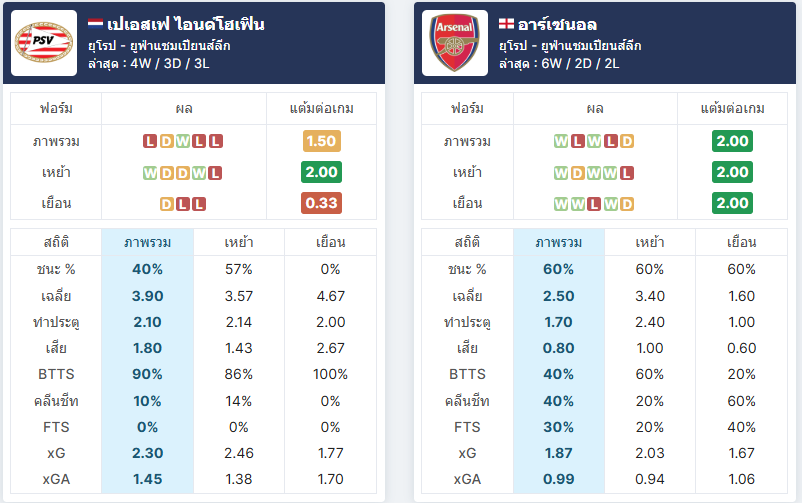802x503 pixels.
Task: Click the England flag icon
Action: 506,23
